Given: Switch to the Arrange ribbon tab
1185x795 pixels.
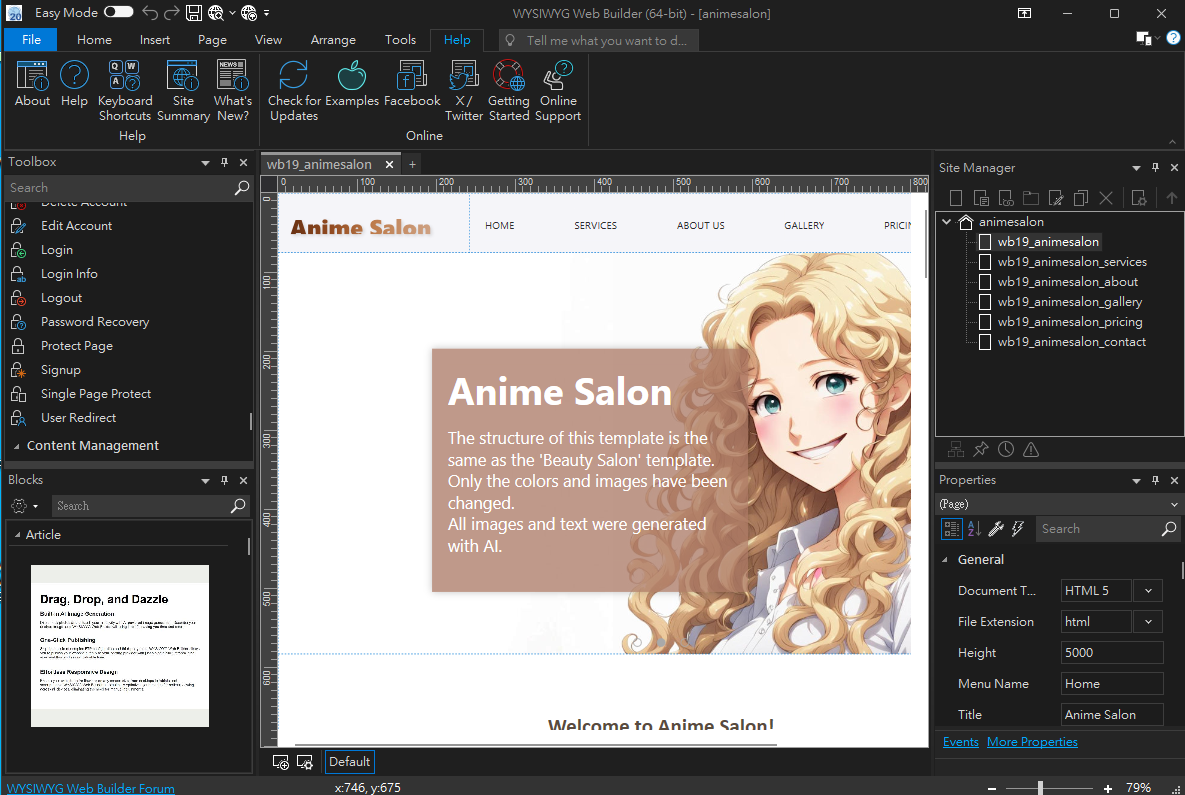Looking at the screenshot, I should [x=333, y=39].
